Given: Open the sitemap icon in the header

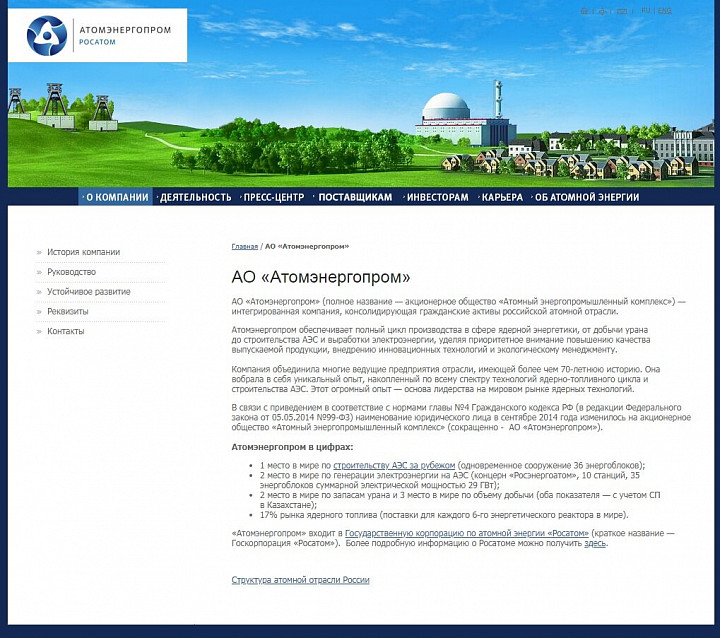Looking at the screenshot, I should (x=602, y=11).
